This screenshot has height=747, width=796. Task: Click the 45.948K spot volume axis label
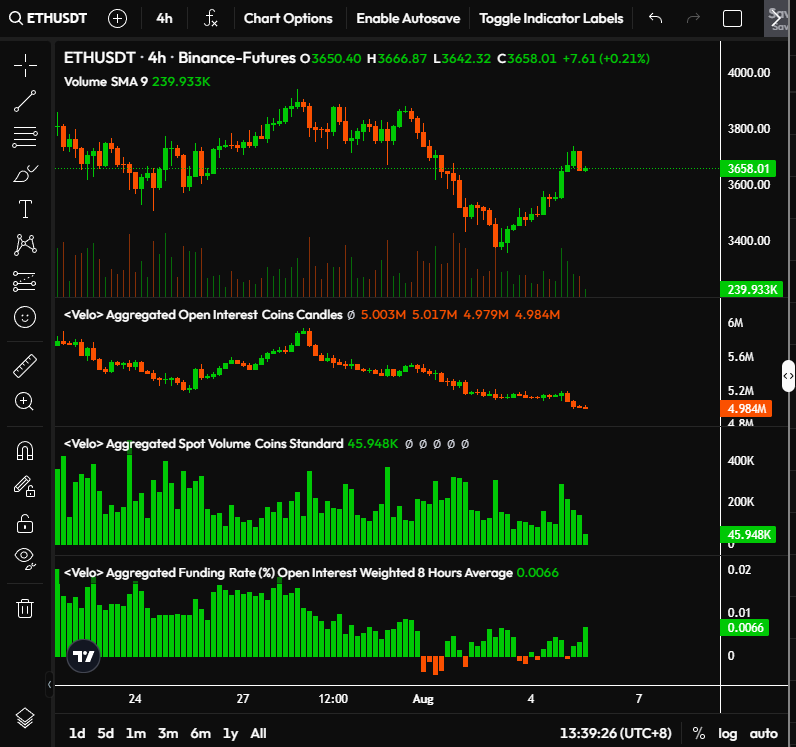click(748, 535)
